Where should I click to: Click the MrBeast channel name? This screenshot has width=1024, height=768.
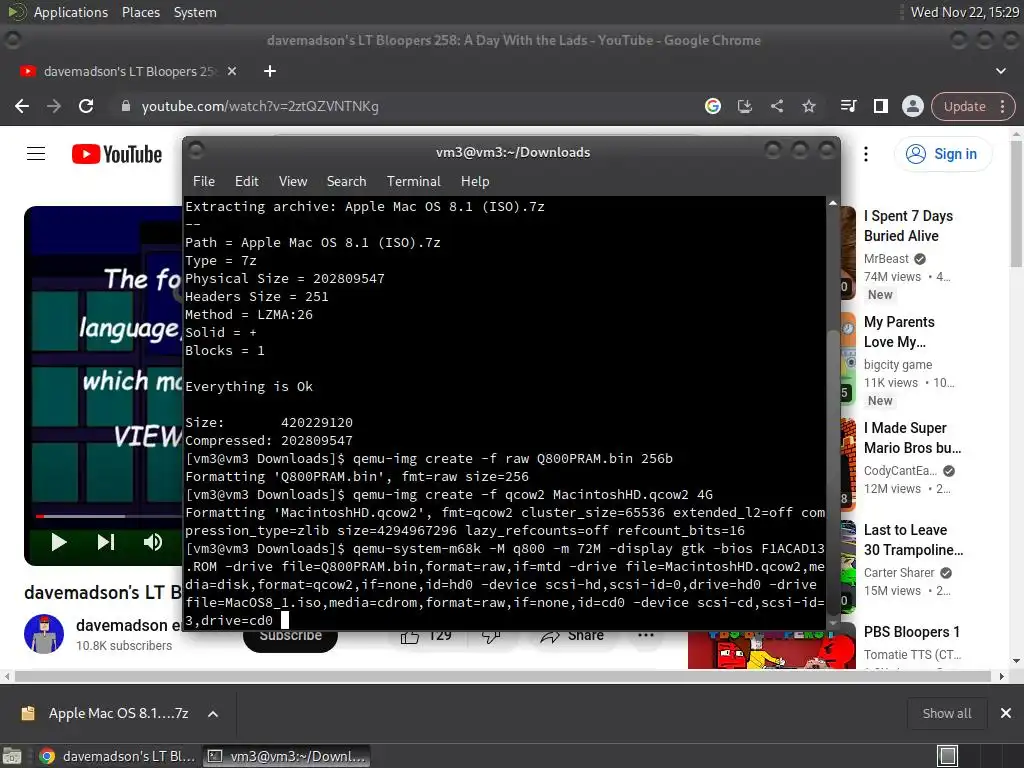(886, 259)
